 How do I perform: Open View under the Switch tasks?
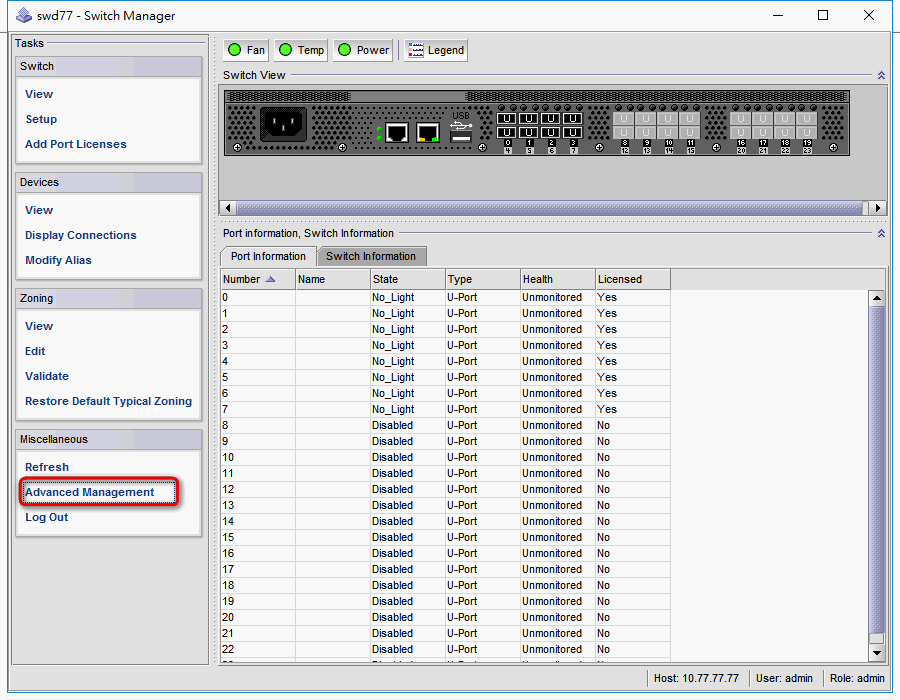[x=39, y=94]
